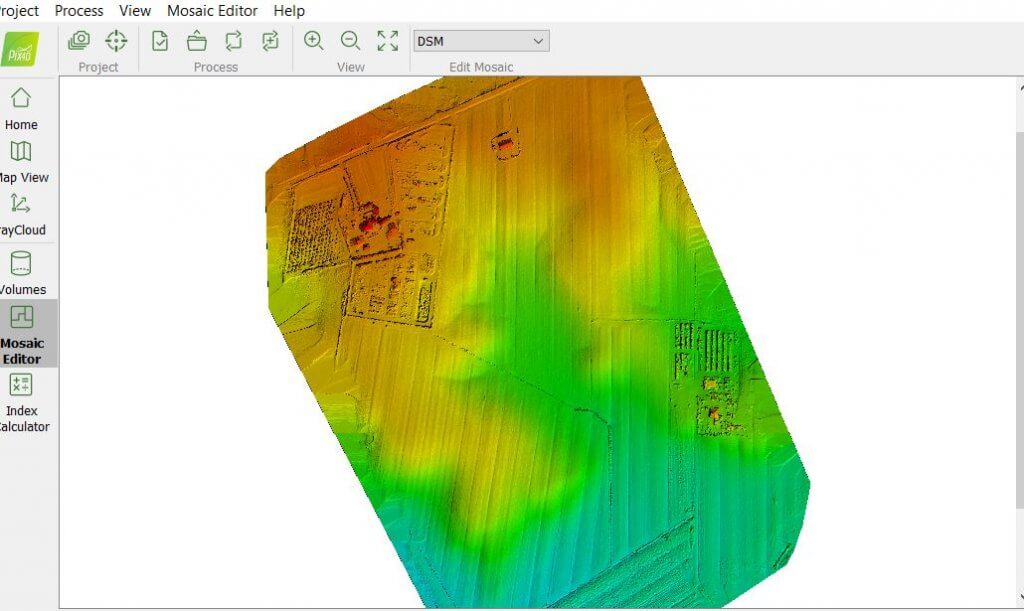The height and width of the screenshot is (611, 1024).
Task: Open the DSM layer dropdown
Action: point(481,41)
